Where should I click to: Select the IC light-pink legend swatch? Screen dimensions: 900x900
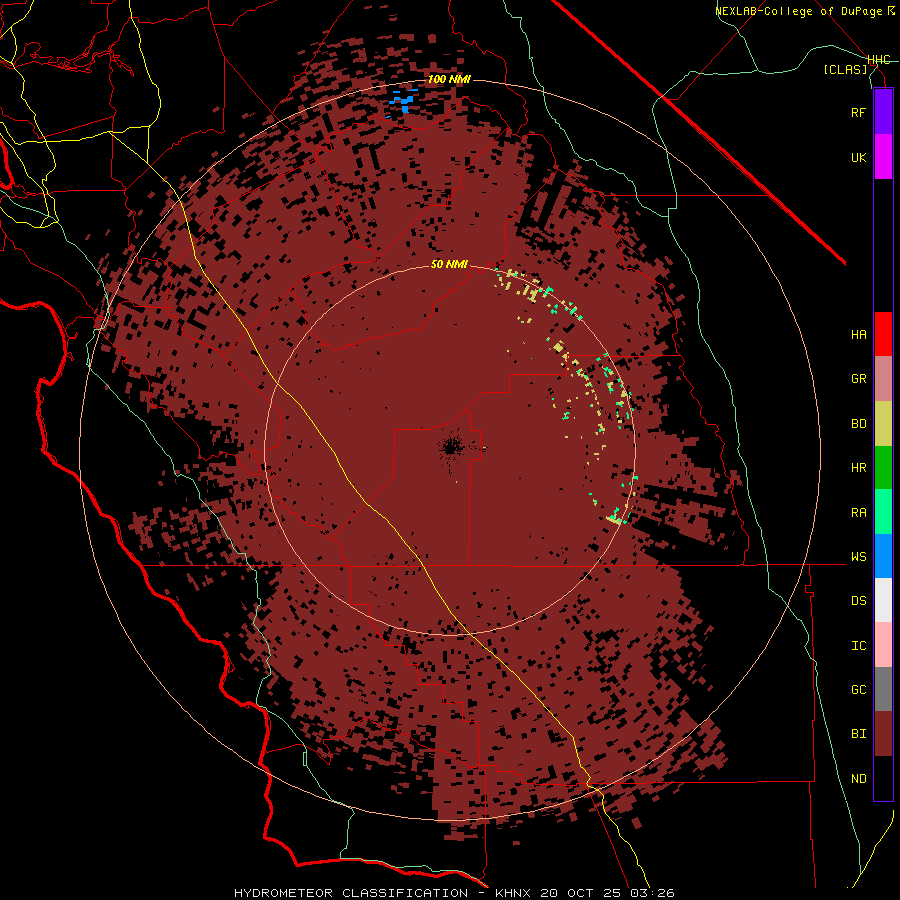(x=883, y=645)
